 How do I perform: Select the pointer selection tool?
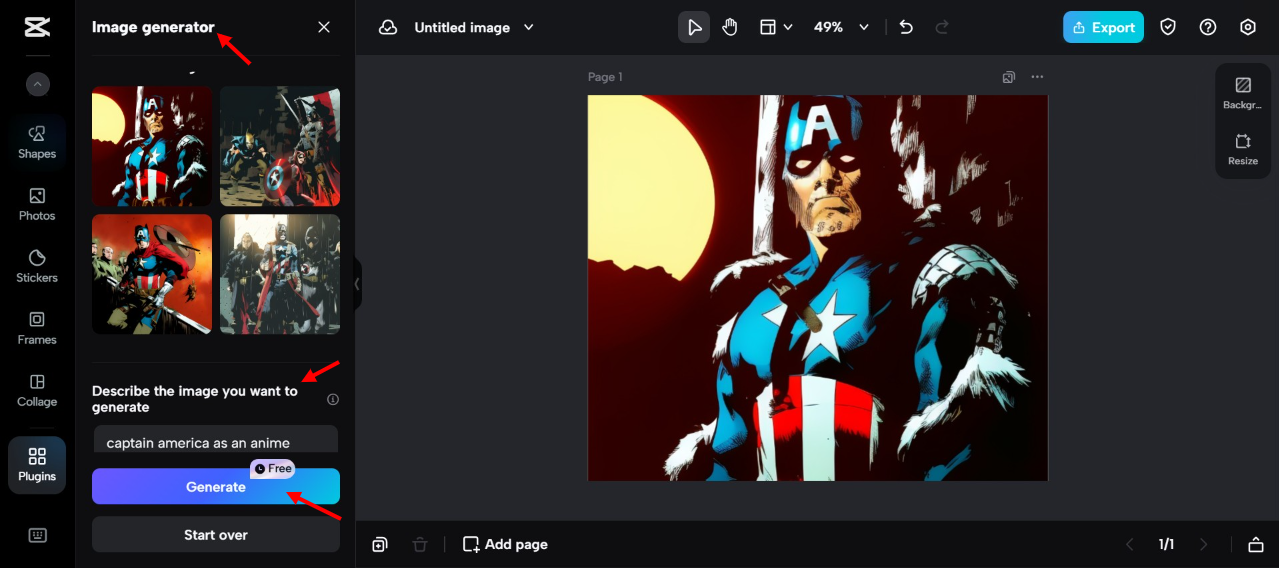pos(694,27)
